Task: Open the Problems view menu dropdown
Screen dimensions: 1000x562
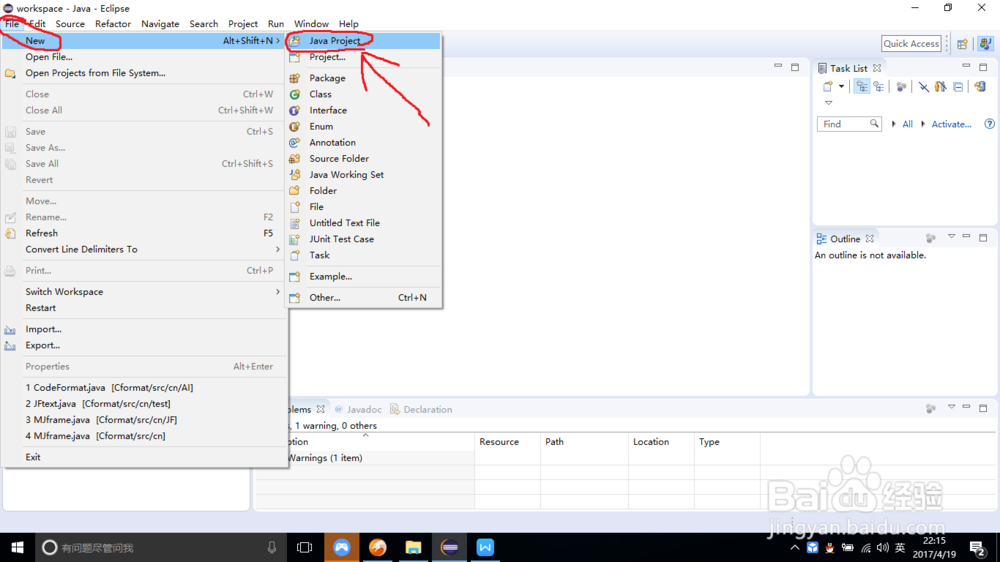Action: (951, 407)
